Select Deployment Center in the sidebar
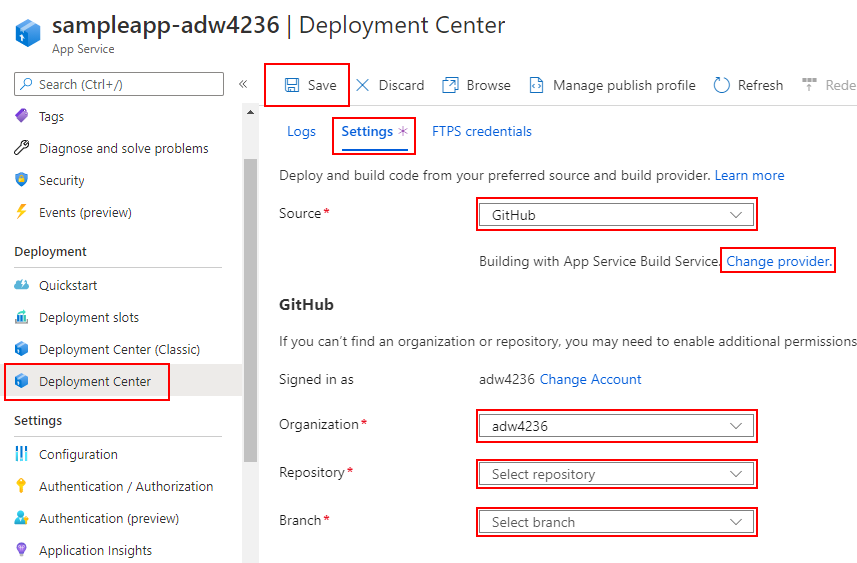 coord(95,382)
